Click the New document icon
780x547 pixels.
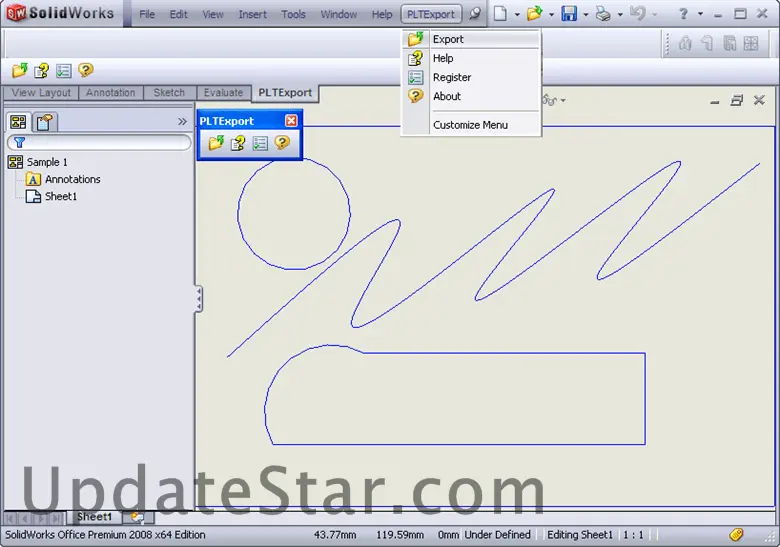click(500, 13)
